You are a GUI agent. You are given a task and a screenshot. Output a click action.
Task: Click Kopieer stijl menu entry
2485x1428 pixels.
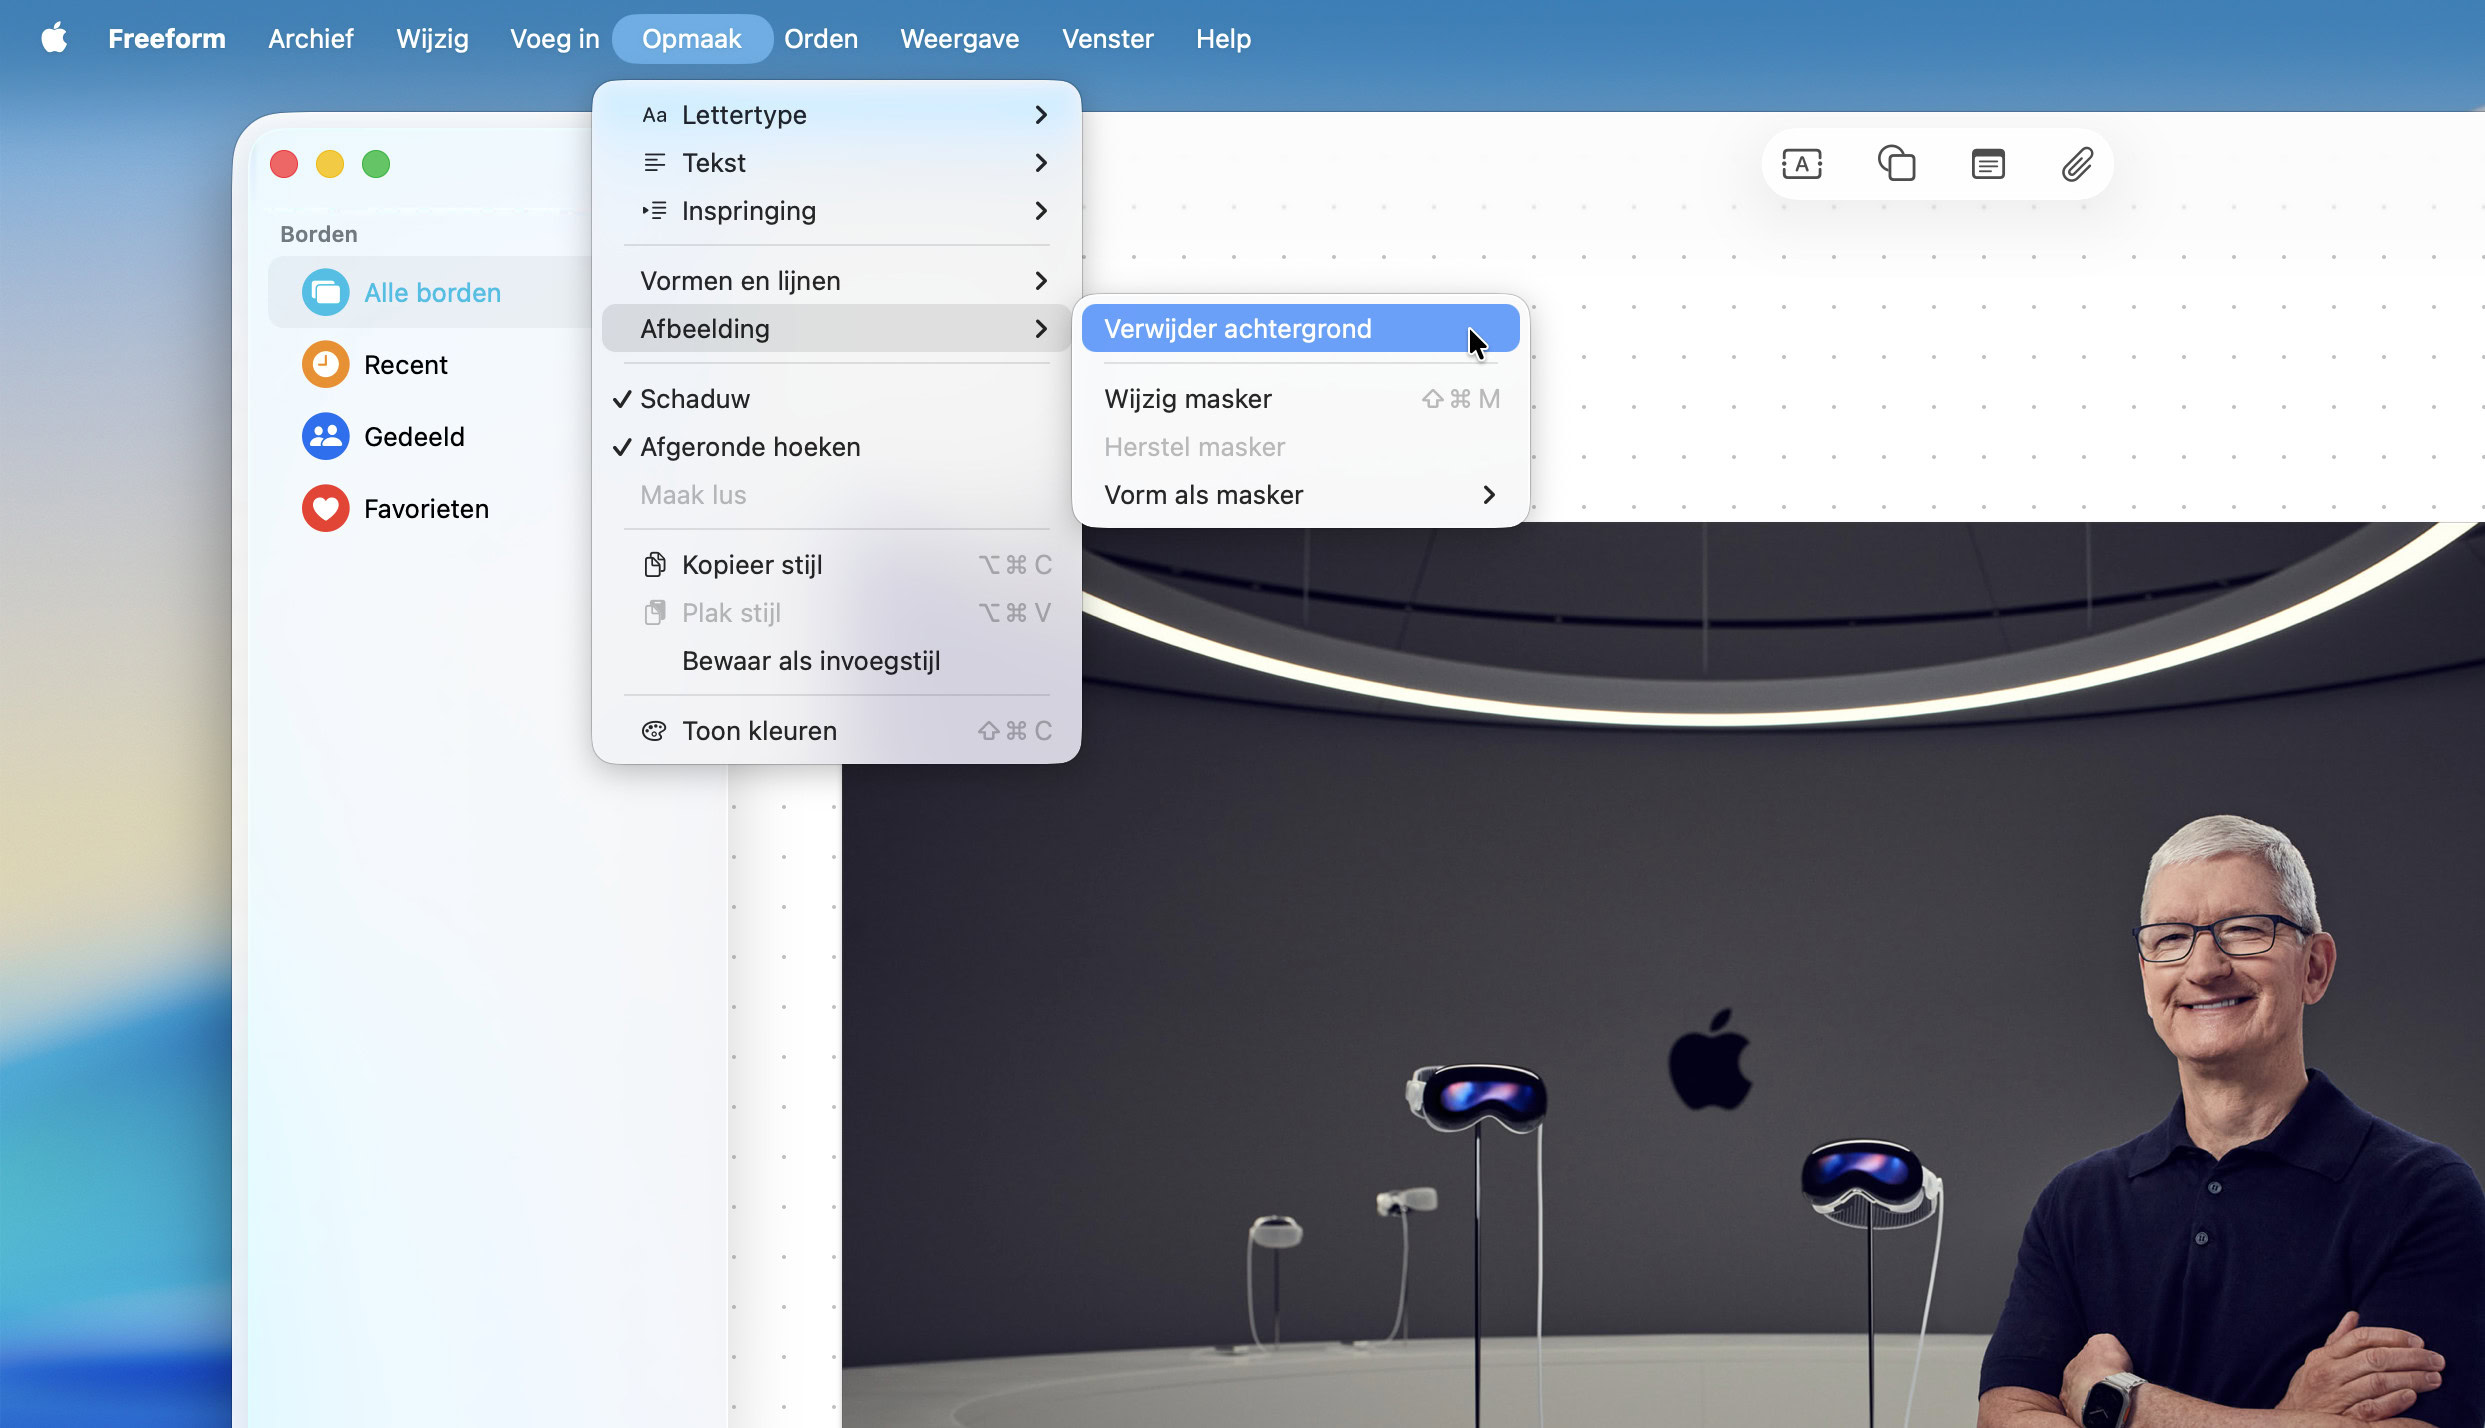coord(752,565)
